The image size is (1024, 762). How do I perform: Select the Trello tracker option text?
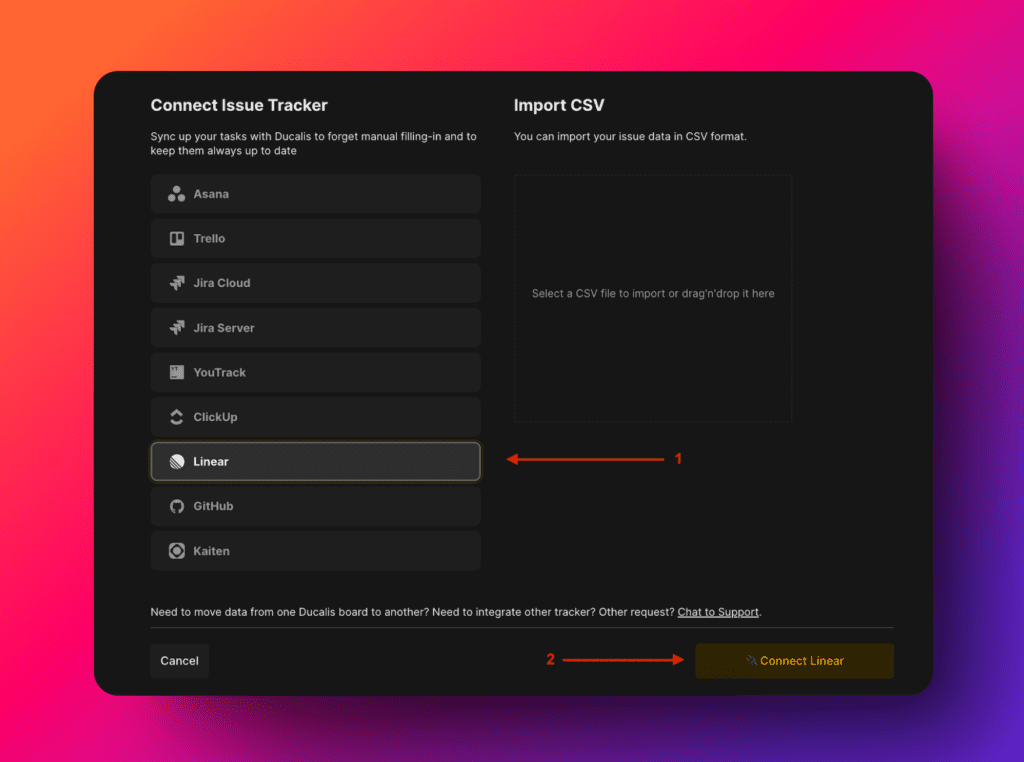[x=209, y=239]
